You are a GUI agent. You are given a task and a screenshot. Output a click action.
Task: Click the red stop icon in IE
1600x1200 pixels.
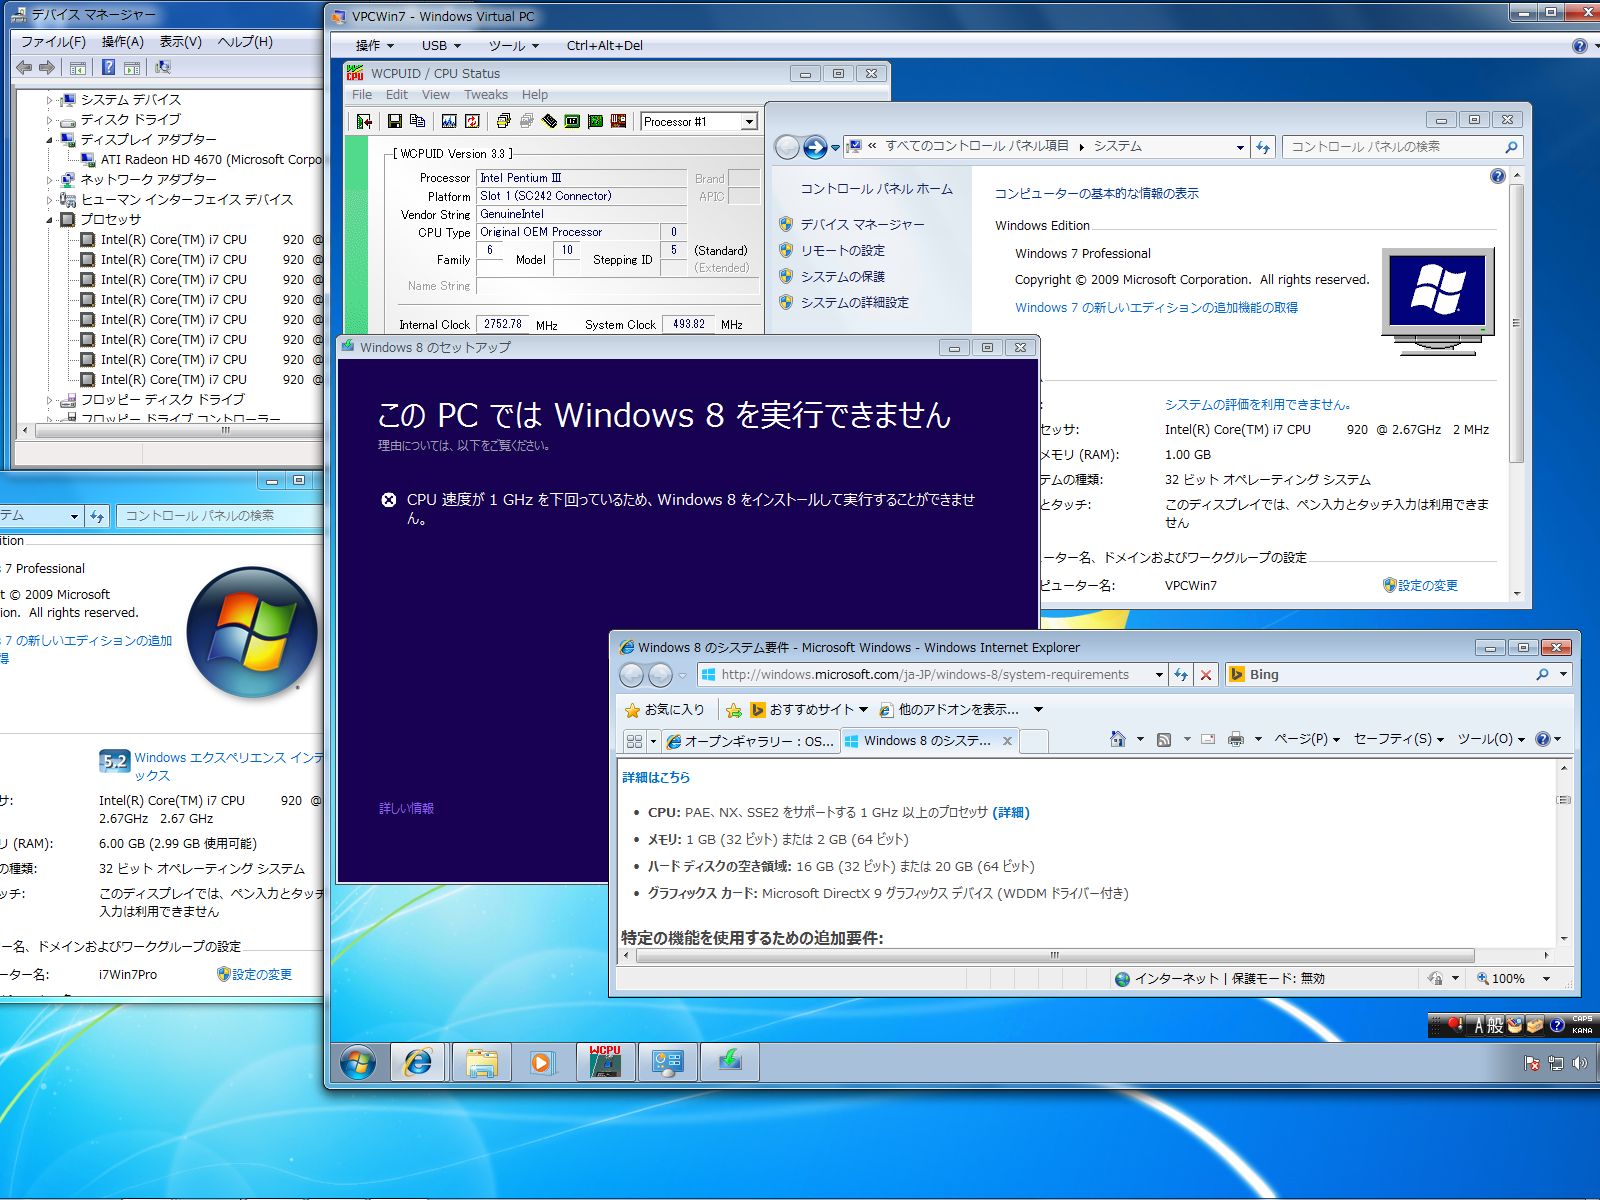click(1206, 675)
